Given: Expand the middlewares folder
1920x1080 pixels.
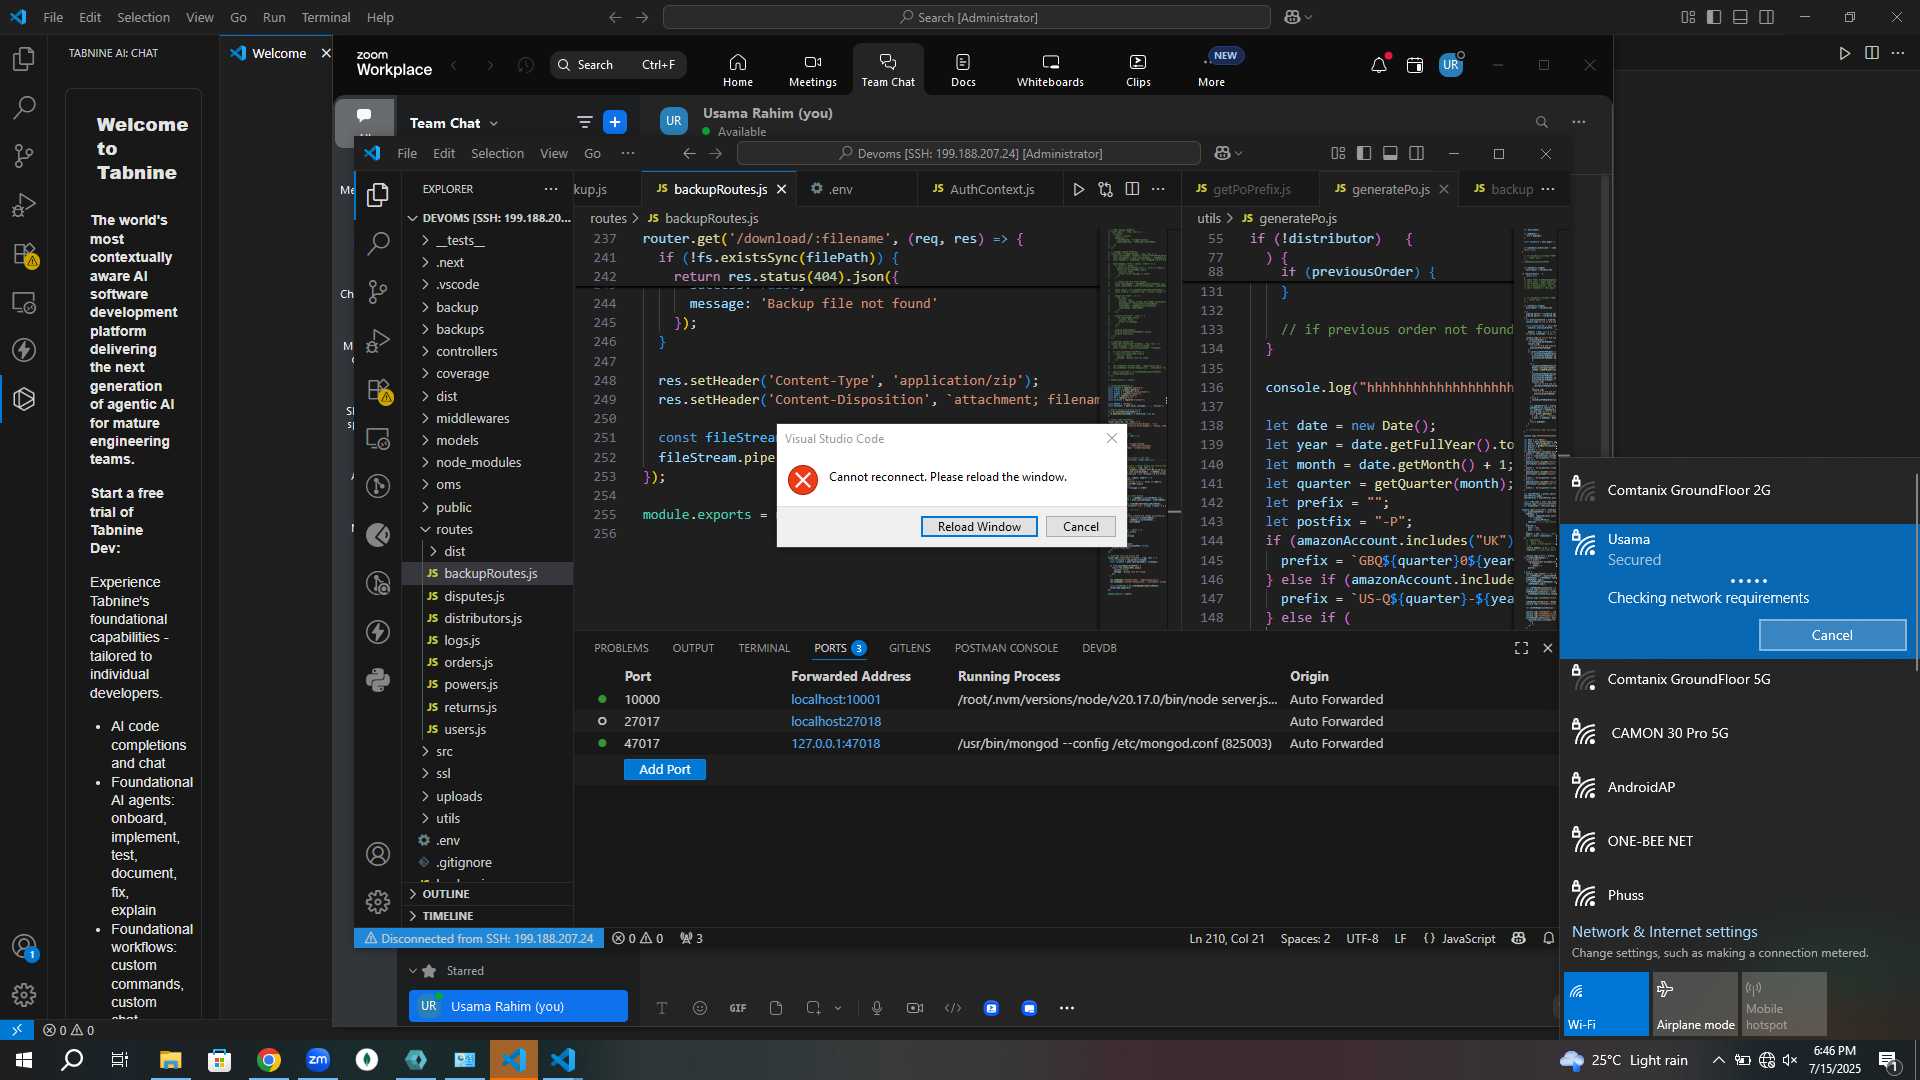Looking at the screenshot, I should click(x=472, y=418).
